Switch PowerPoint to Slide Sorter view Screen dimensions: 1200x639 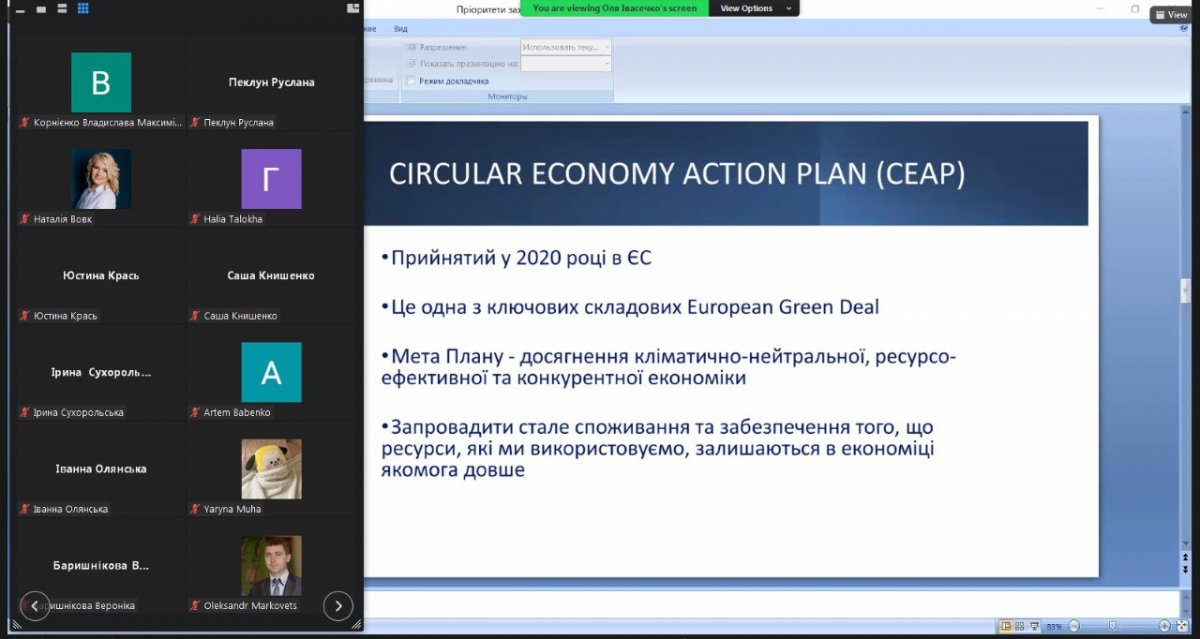[x=1021, y=627]
